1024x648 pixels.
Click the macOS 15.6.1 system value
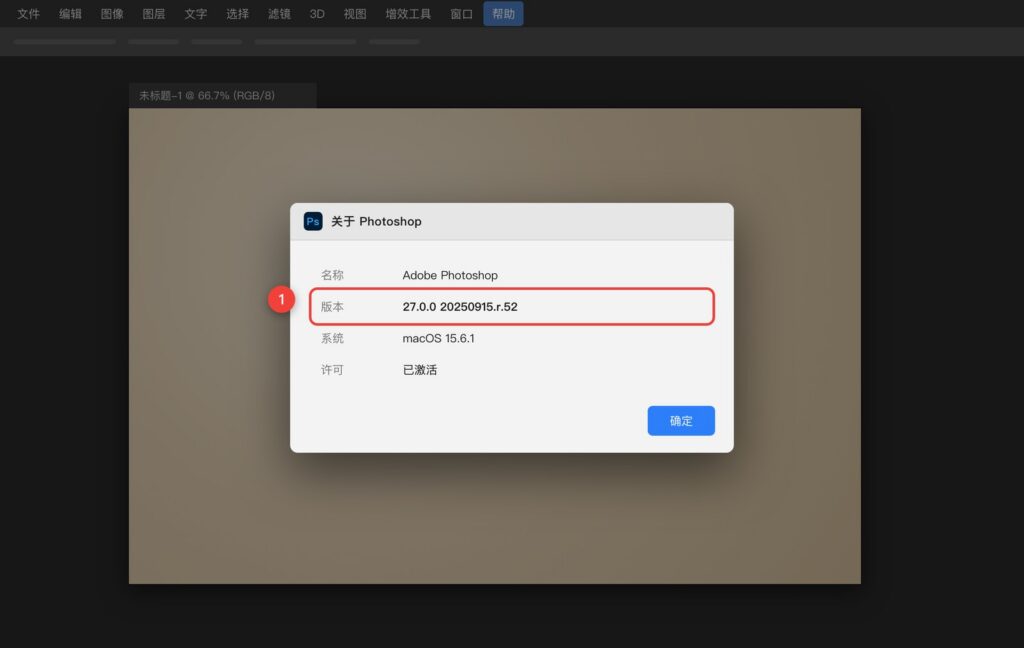[x=438, y=338]
